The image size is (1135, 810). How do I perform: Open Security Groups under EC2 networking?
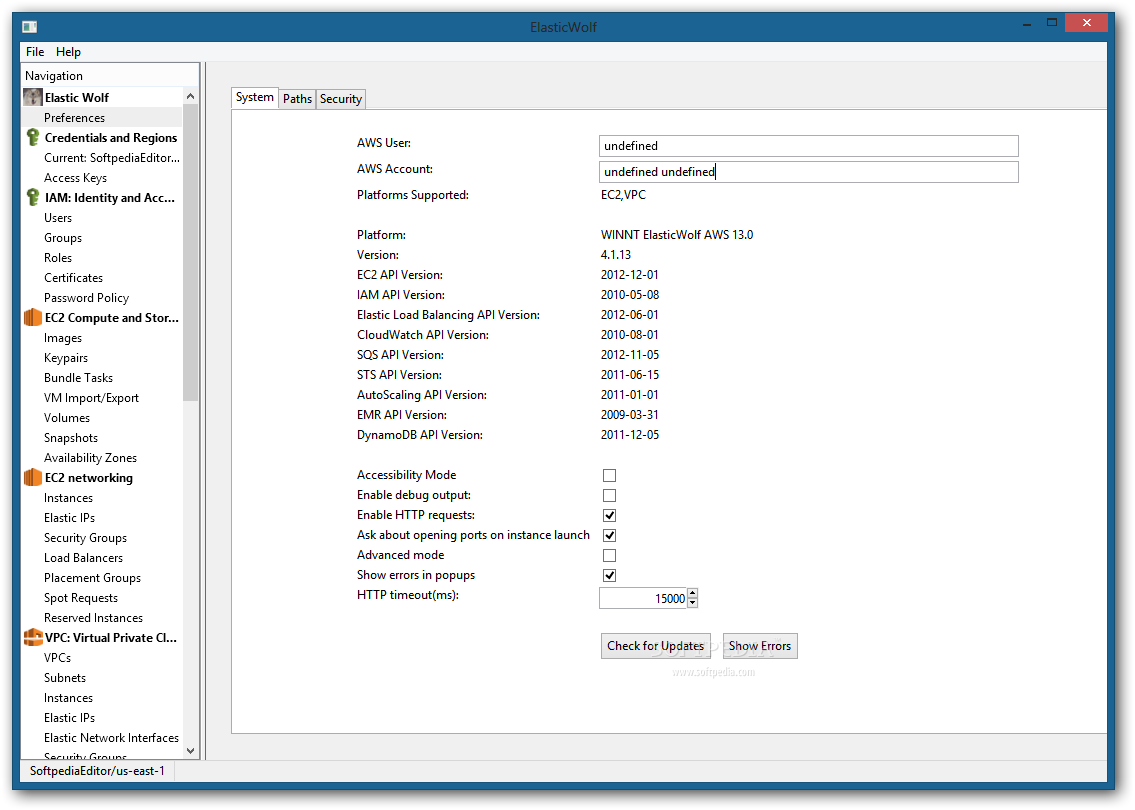point(85,538)
